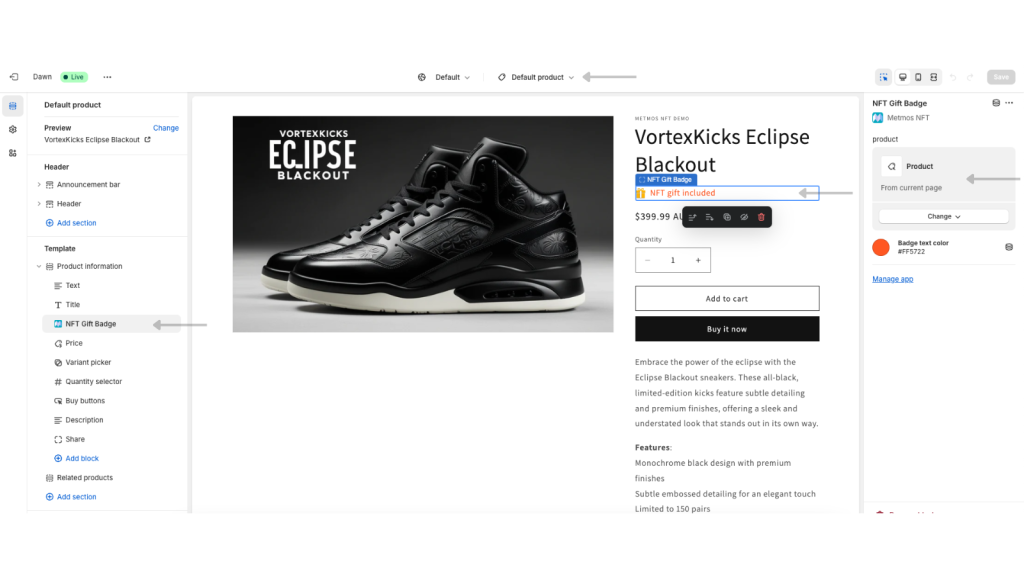
Task: Switch to mobile preview icon
Action: 918,77
